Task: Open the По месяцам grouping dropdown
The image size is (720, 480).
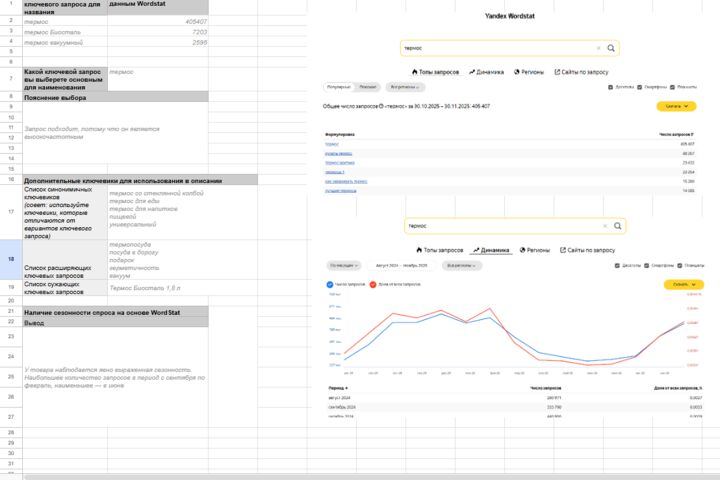Action: pyautogui.click(x=344, y=265)
